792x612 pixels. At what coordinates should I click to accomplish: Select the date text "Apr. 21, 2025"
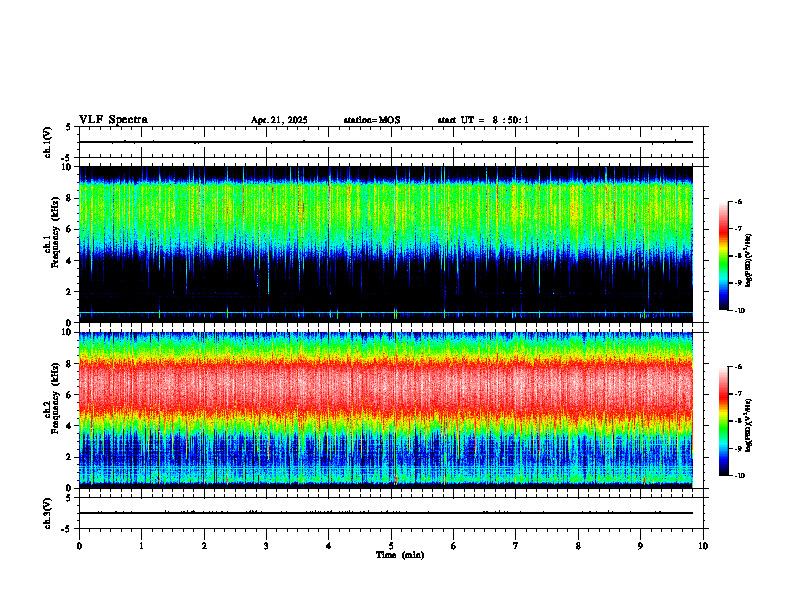tap(279, 120)
